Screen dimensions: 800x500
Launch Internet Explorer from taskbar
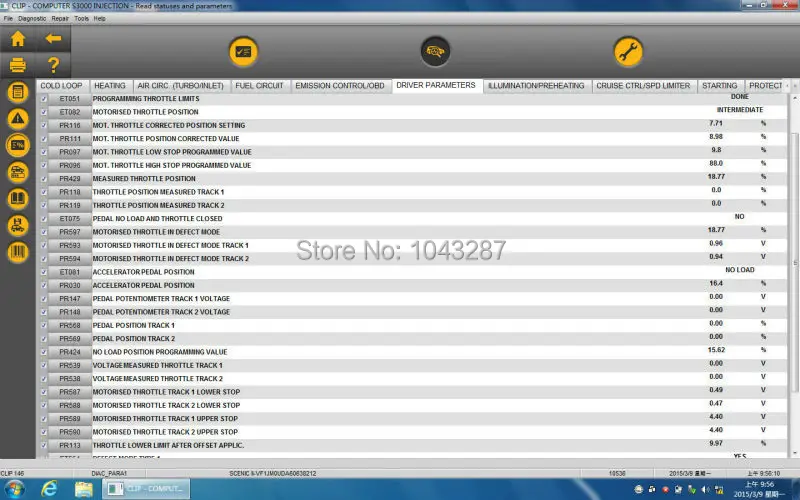click(49, 489)
